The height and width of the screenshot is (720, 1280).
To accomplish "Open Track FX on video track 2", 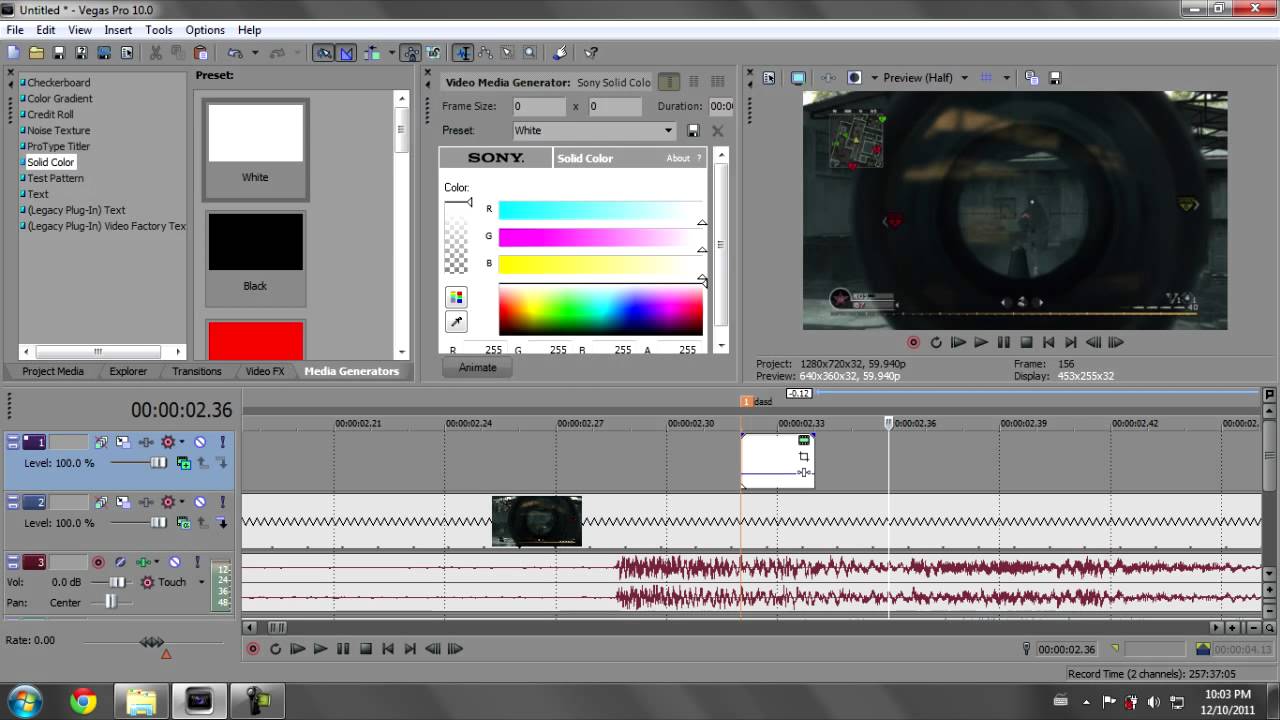I will 146,502.
